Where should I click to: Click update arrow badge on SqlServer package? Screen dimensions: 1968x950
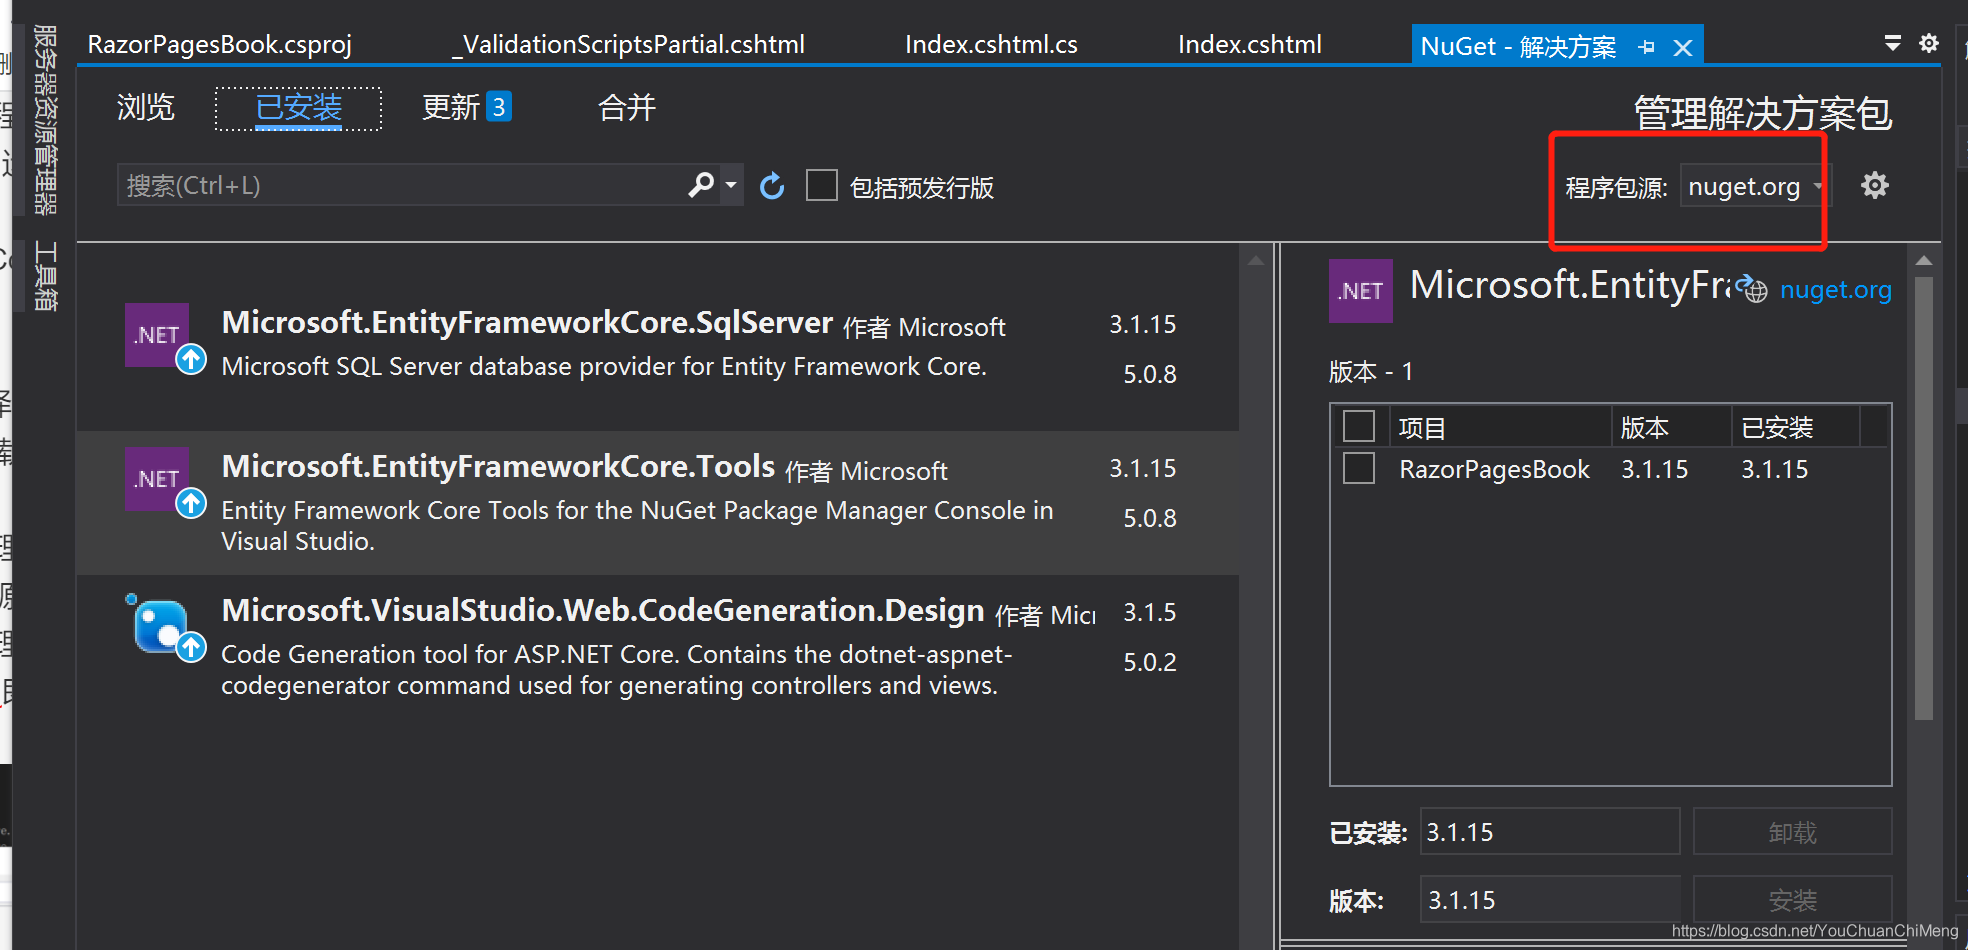point(191,359)
